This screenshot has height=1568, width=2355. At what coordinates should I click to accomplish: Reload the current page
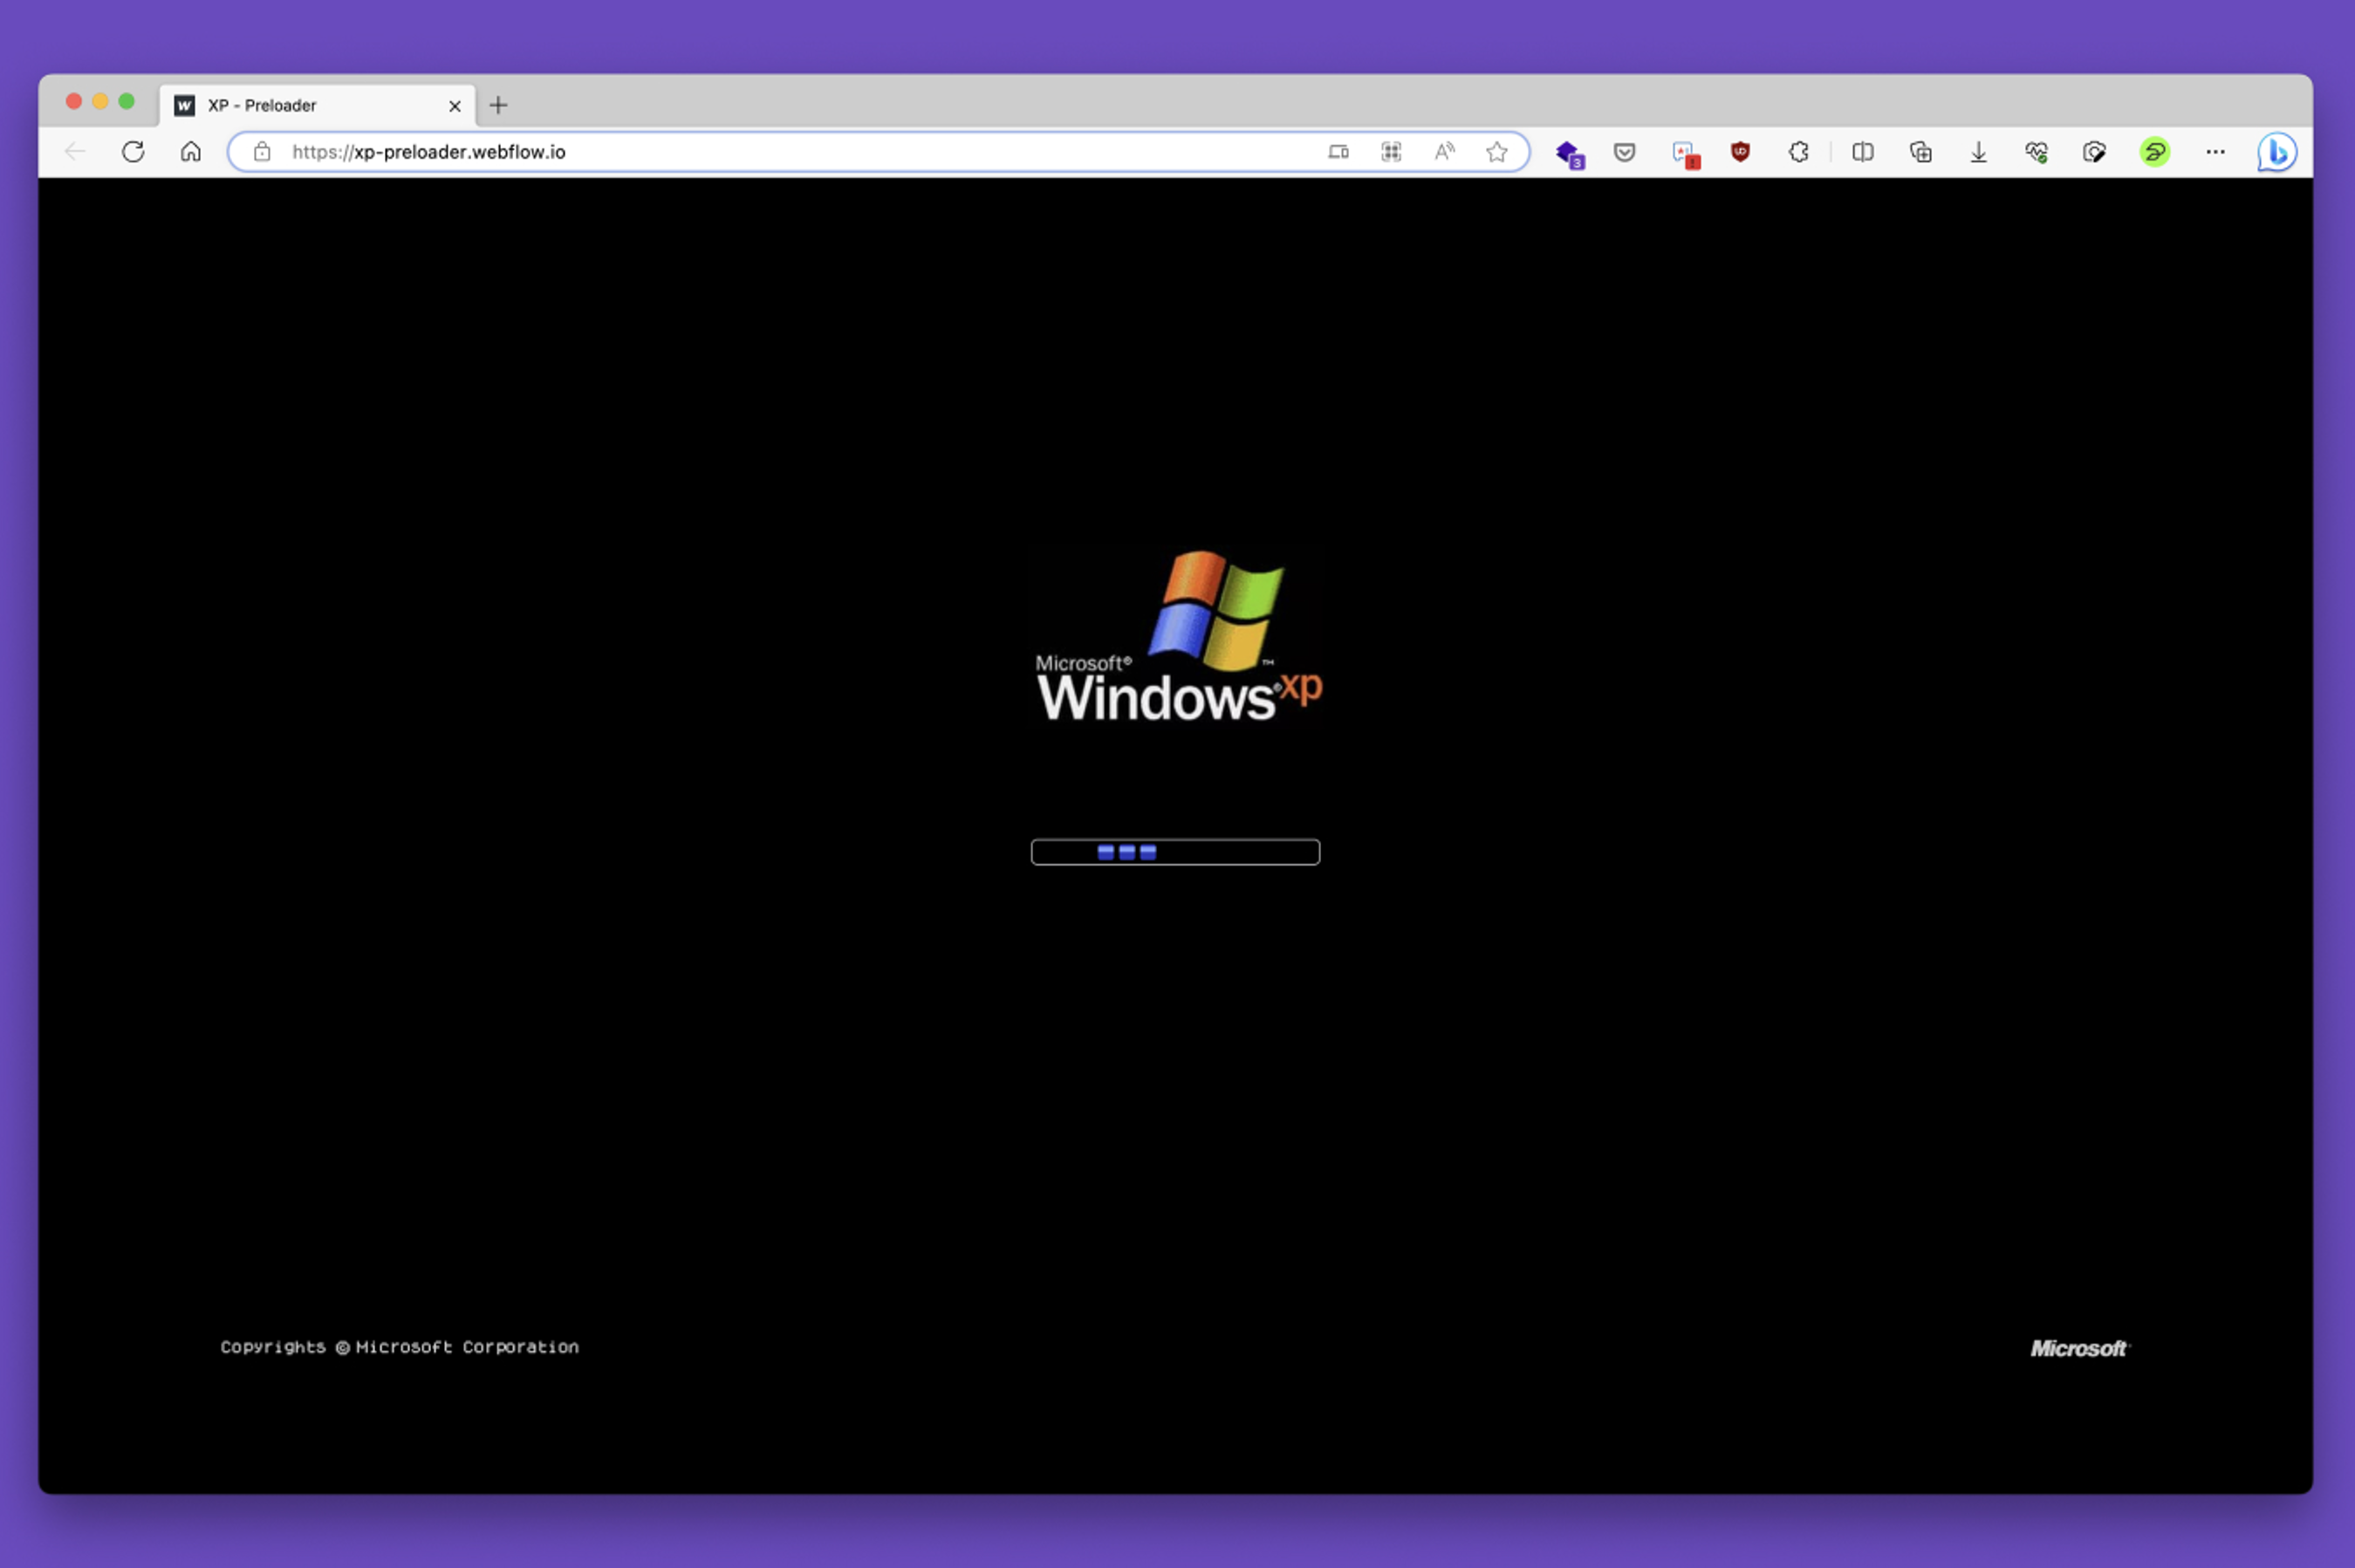click(133, 151)
